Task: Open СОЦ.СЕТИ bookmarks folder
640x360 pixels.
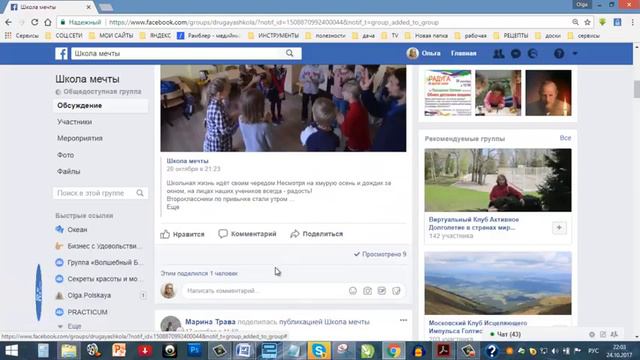Action: point(64,36)
